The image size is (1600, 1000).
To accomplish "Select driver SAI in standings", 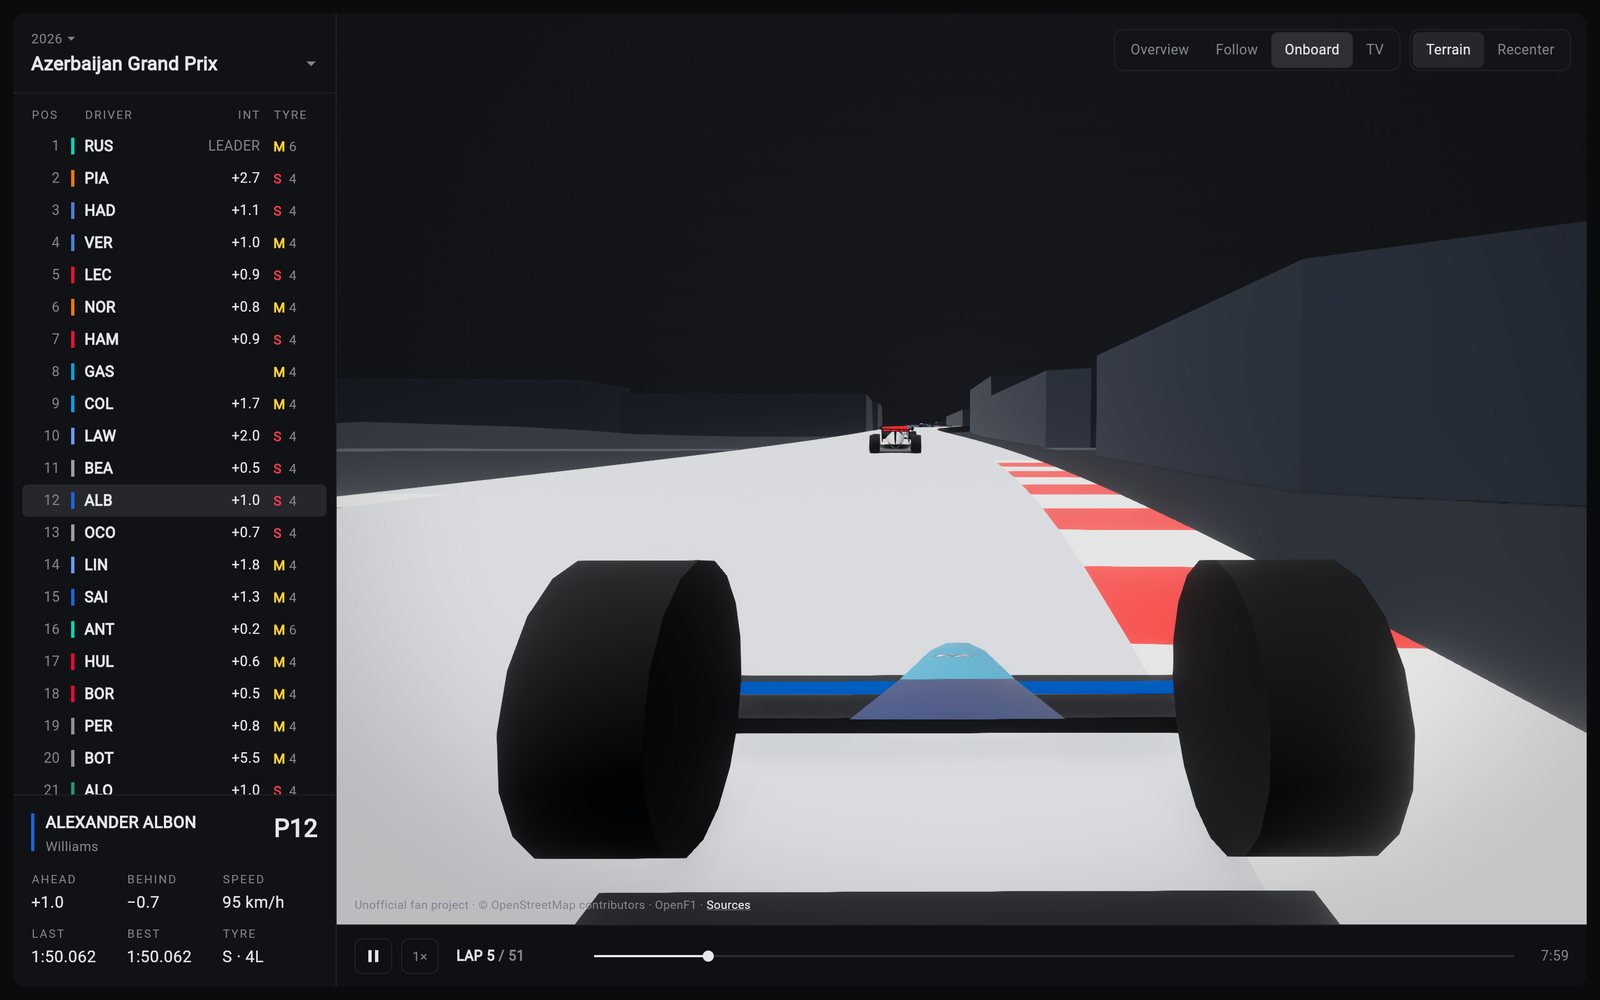I will point(174,597).
